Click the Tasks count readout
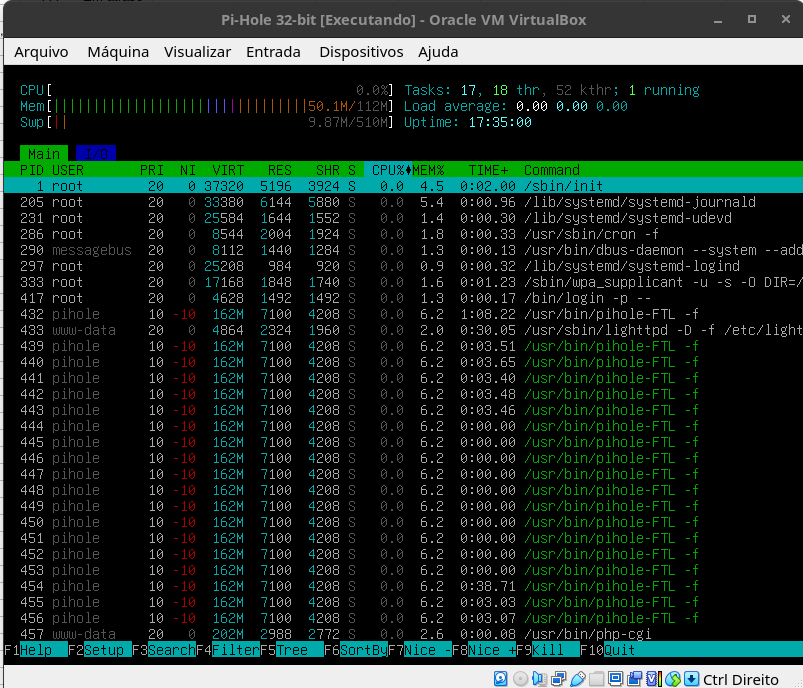 click(x=552, y=90)
